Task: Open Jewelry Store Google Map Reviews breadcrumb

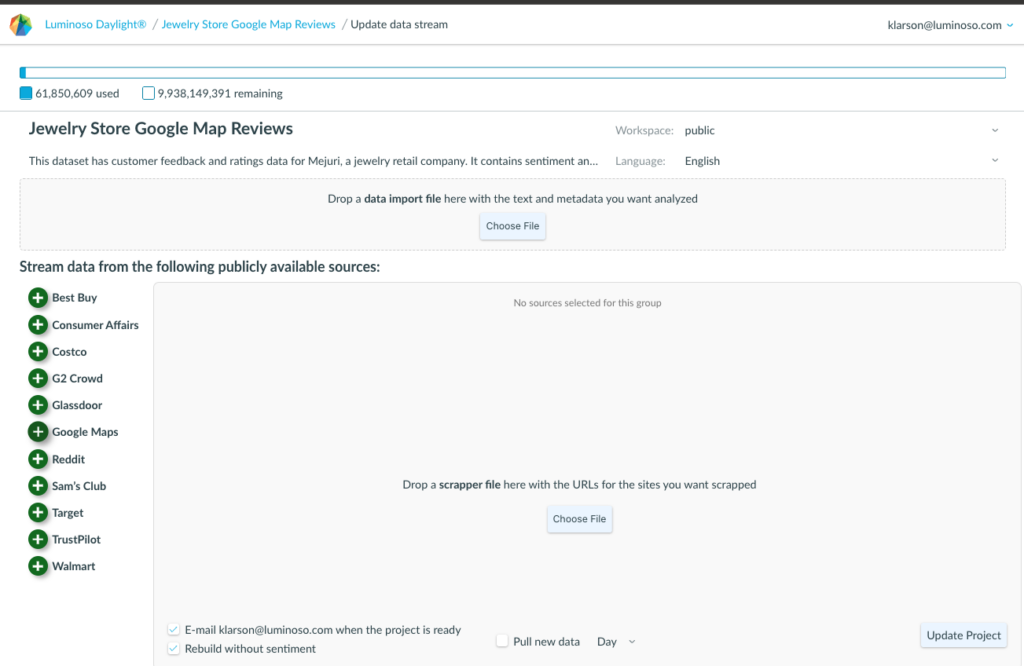Action: pos(248,24)
